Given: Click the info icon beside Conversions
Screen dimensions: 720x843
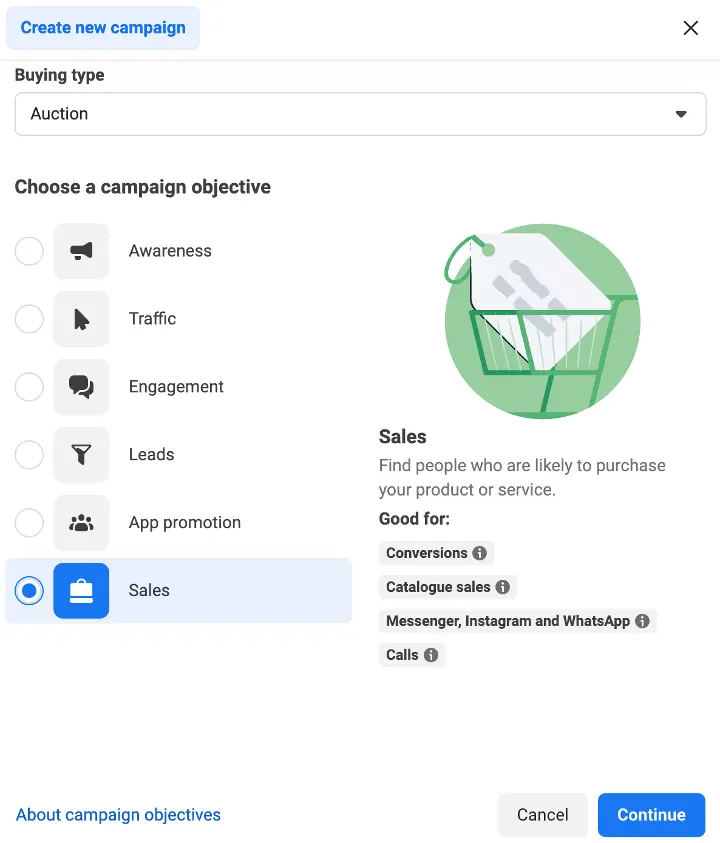Looking at the screenshot, I should coord(480,553).
